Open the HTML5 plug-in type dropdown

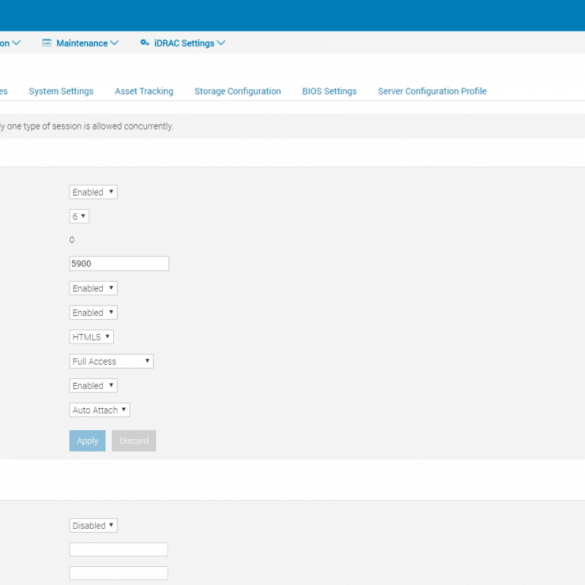[x=91, y=337]
